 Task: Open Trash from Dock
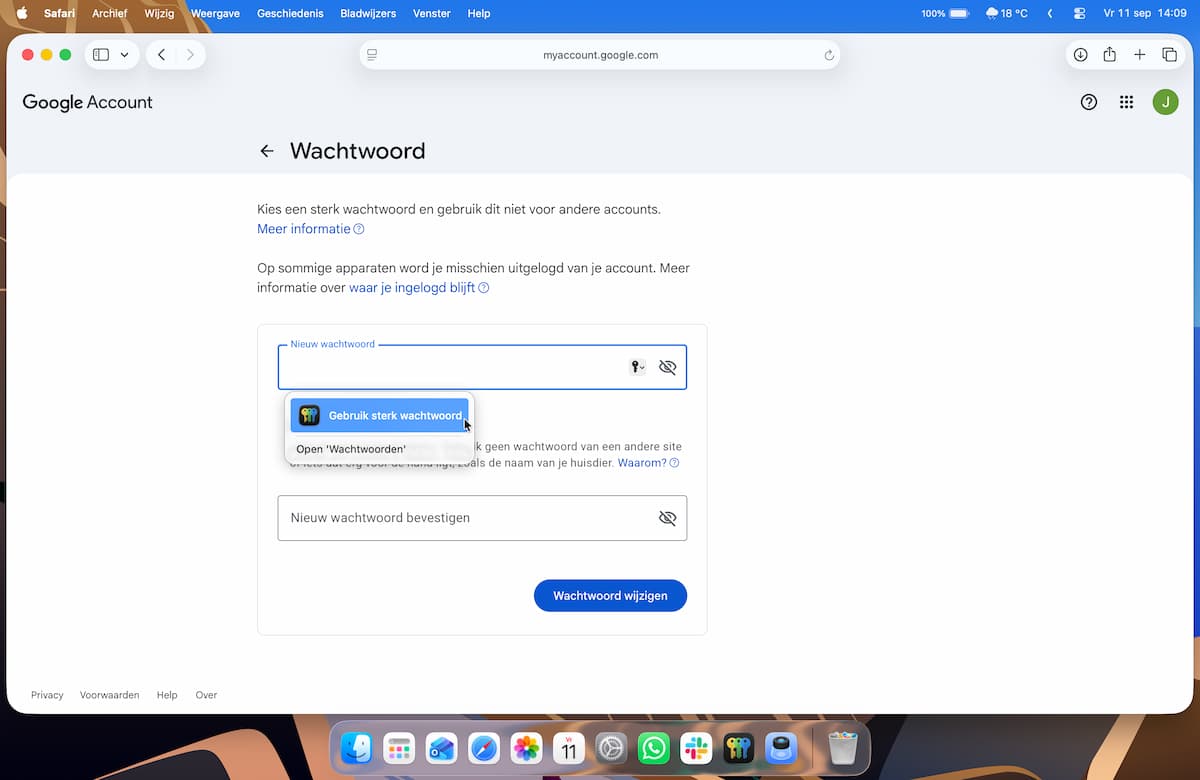(x=843, y=748)
